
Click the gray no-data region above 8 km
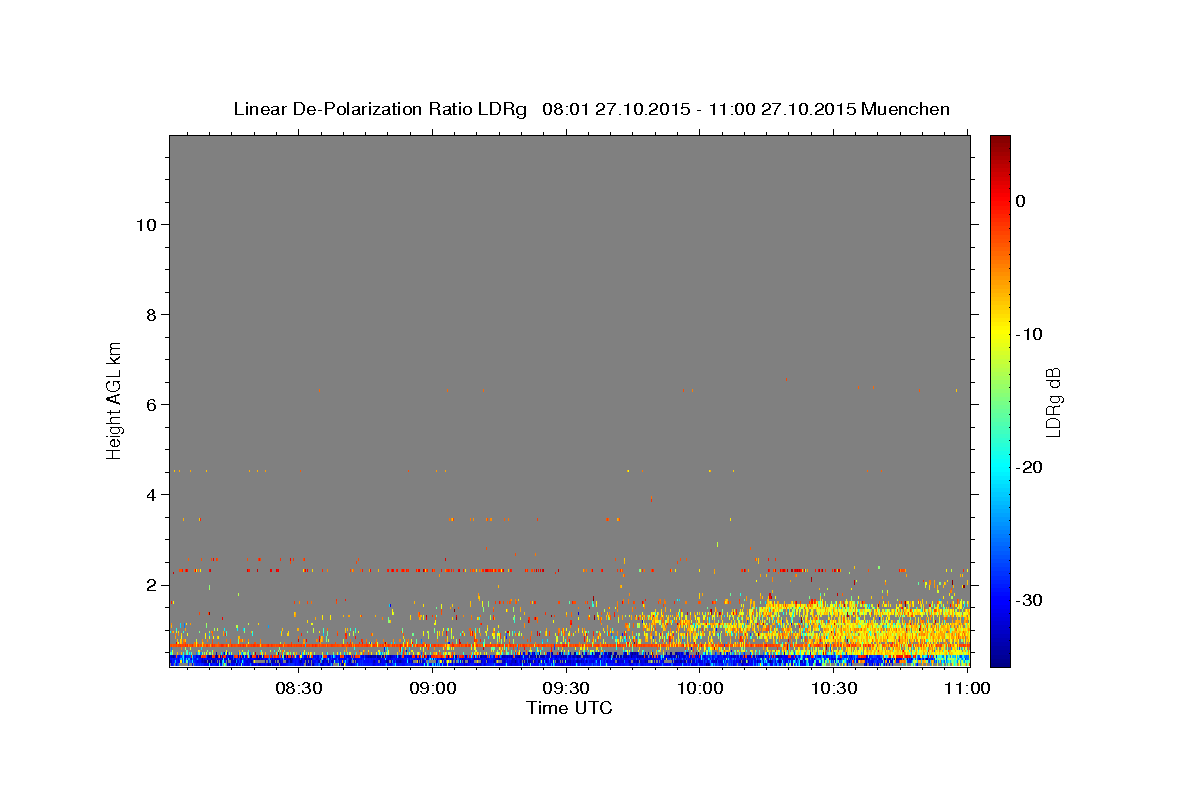[569, 225]
